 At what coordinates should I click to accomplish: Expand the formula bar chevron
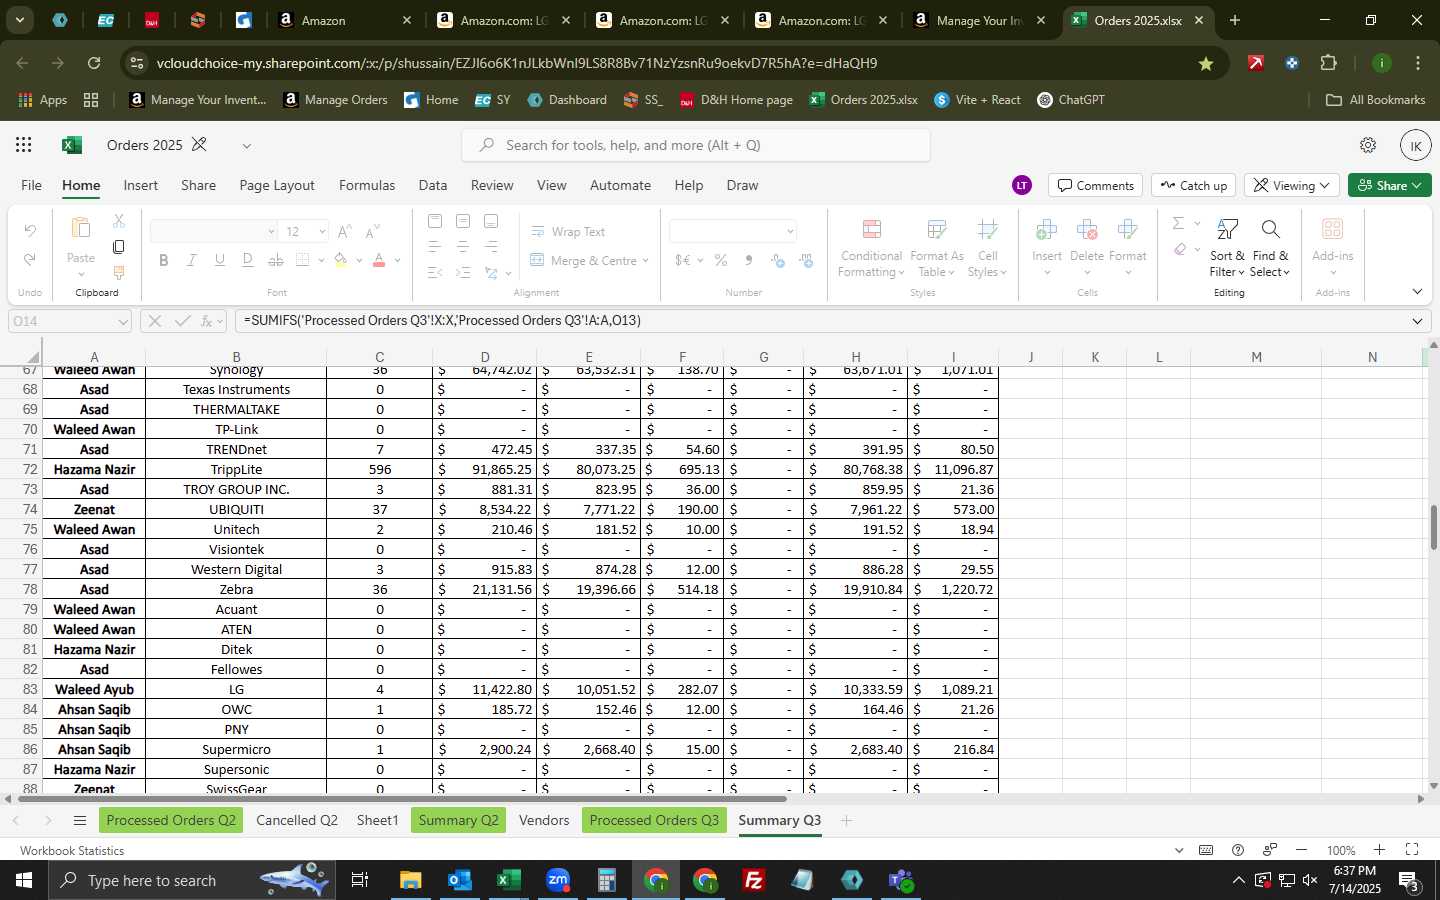tap(1417, 321)
